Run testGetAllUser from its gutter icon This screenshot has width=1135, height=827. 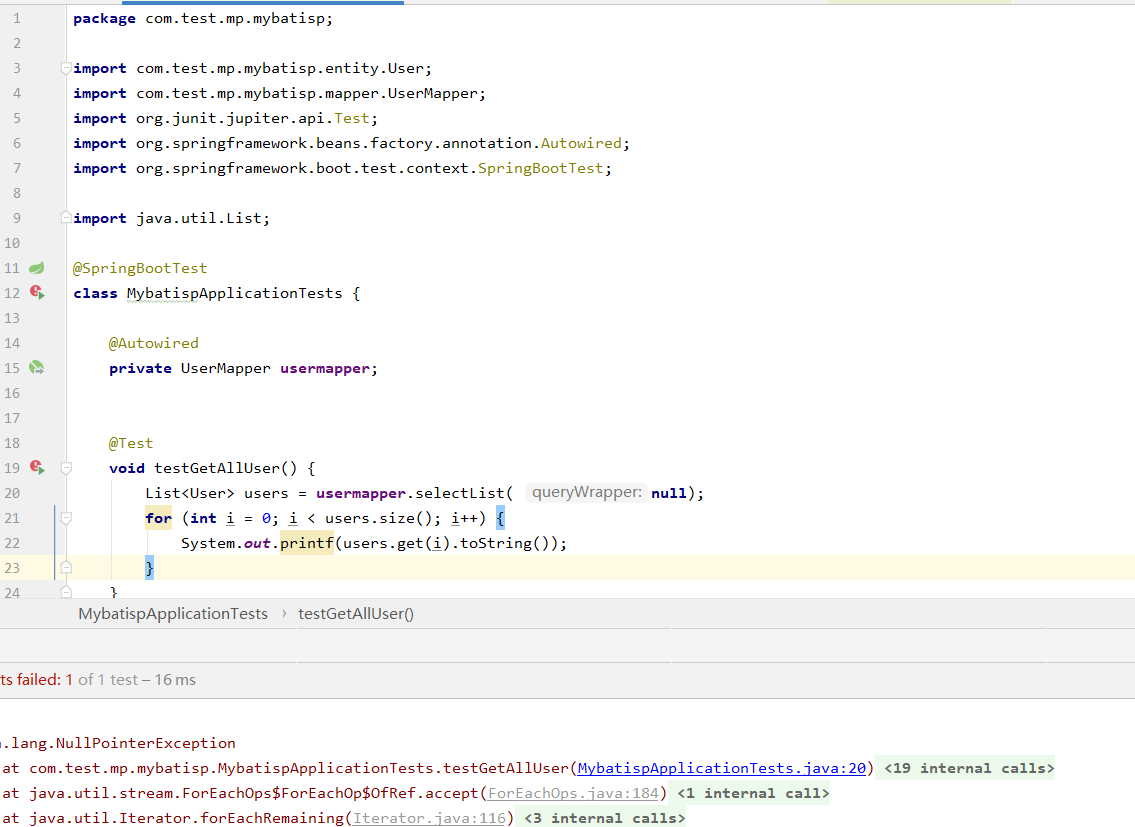37,468
